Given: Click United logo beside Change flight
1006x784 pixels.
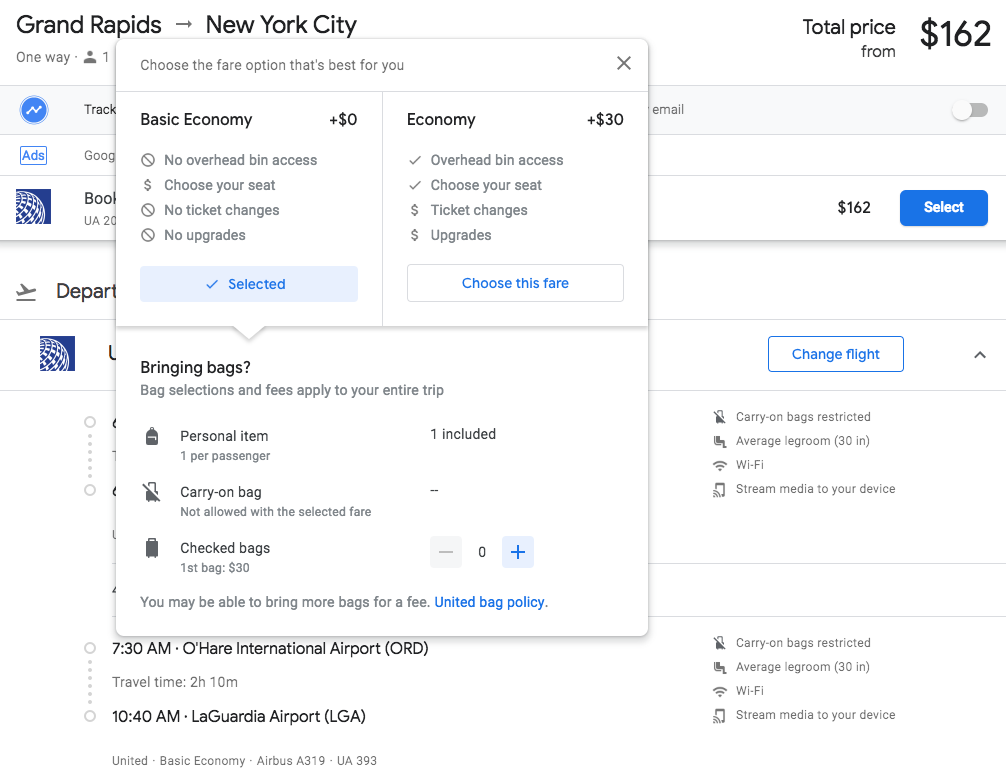Looking at the screenshot, I should click(x=57, y=354).
